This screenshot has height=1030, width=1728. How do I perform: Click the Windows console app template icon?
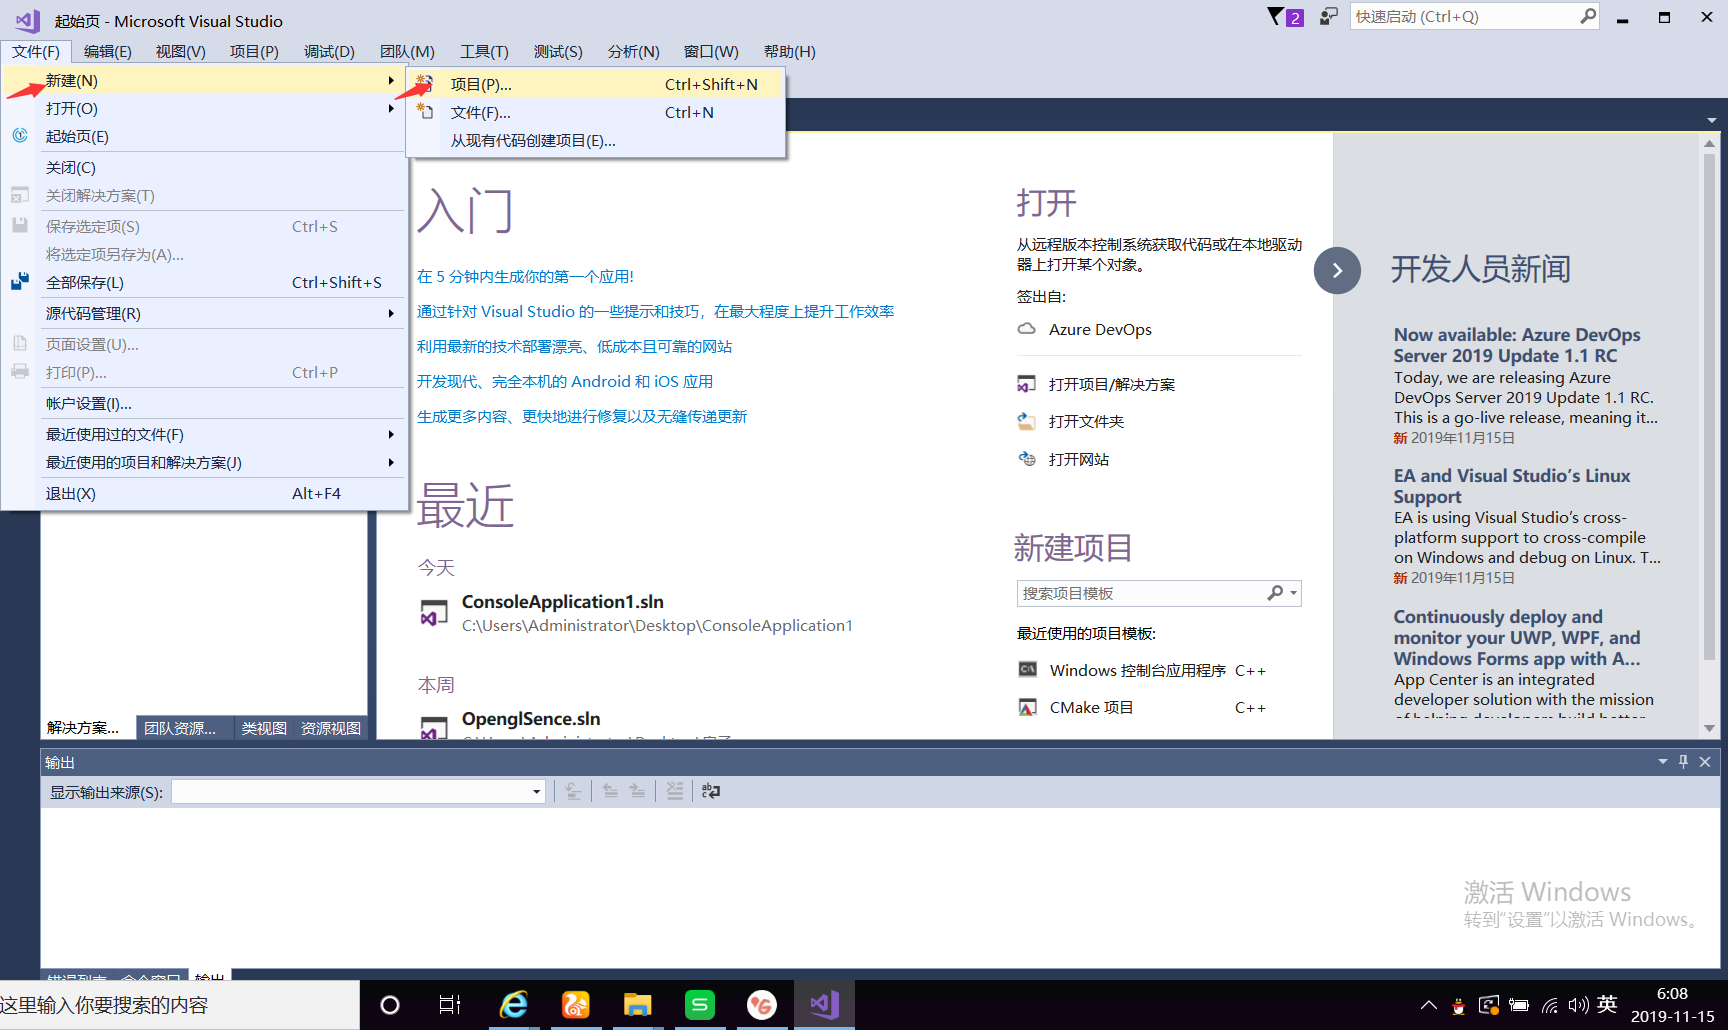(x=1027, y=670)
